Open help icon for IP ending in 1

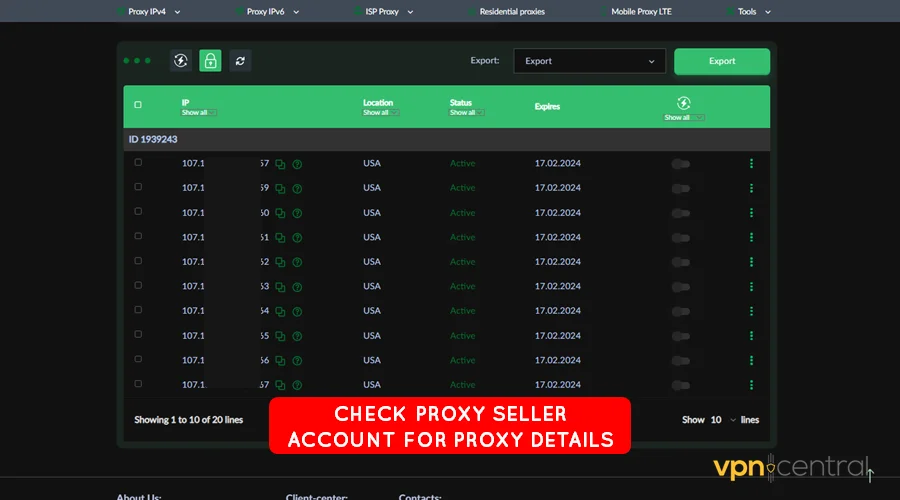pyautogui.click(x=297, y=238)
